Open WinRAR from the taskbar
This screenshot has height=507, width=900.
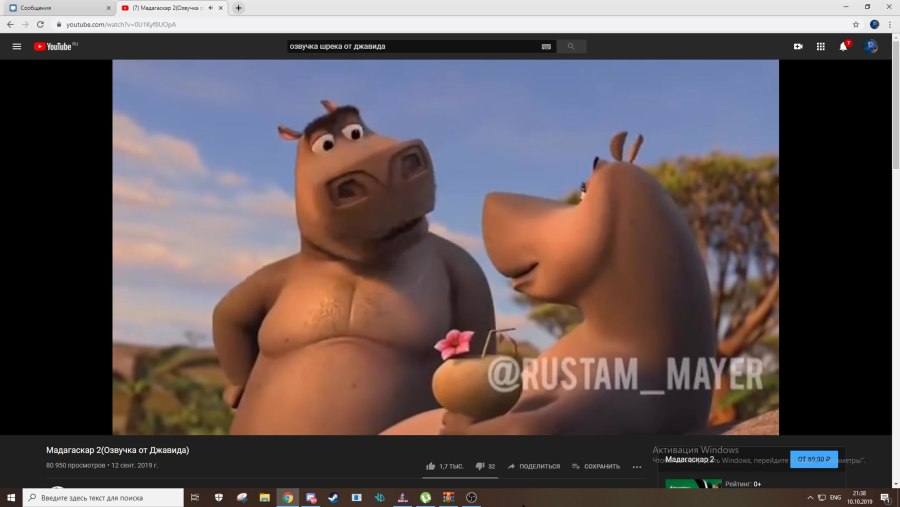tap(448, 497)
